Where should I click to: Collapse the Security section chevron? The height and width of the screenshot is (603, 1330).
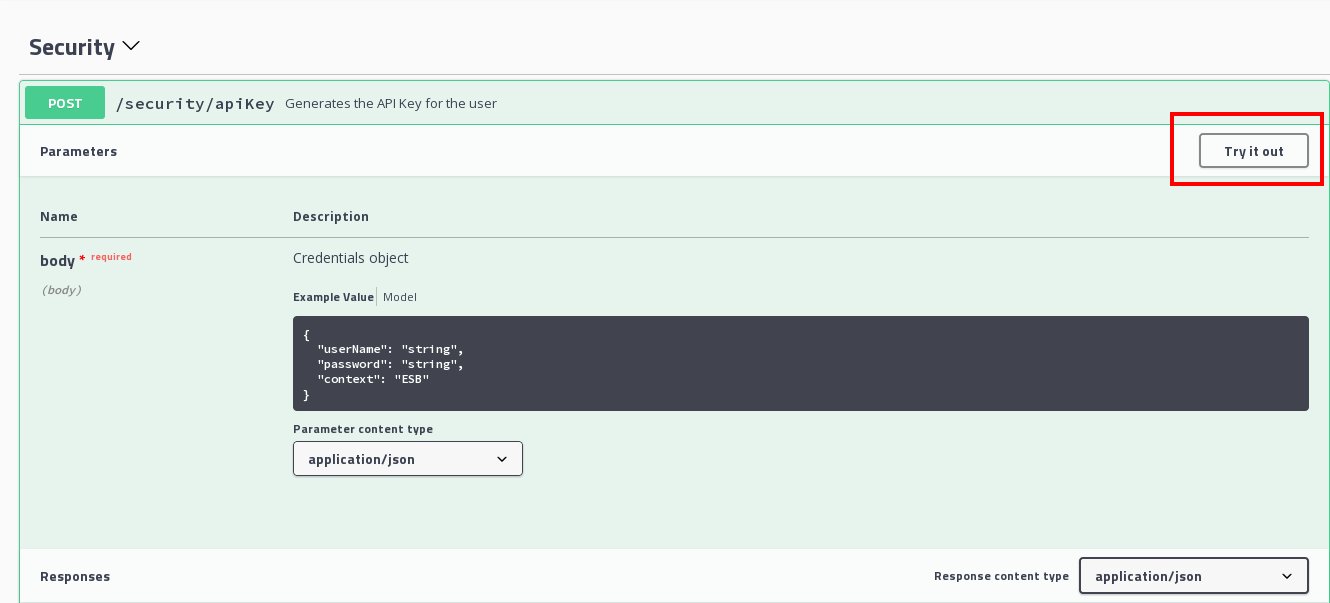(131, 47)
